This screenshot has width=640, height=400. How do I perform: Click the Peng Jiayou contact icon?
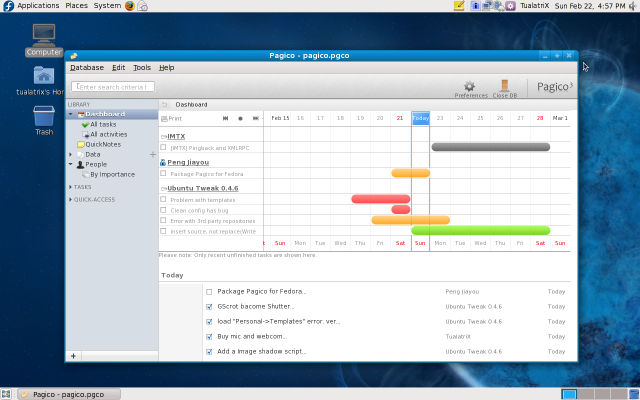(163, 162)
